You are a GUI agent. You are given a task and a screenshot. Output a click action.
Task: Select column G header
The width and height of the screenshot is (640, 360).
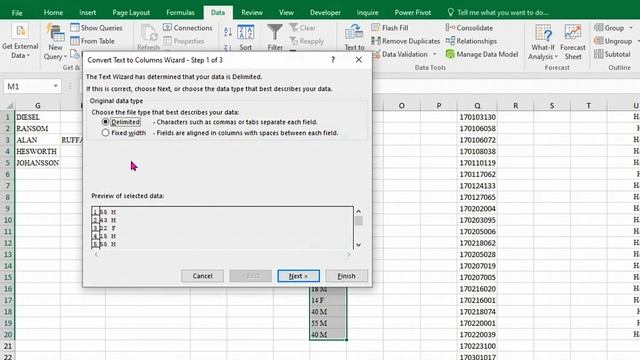point(38,106)
